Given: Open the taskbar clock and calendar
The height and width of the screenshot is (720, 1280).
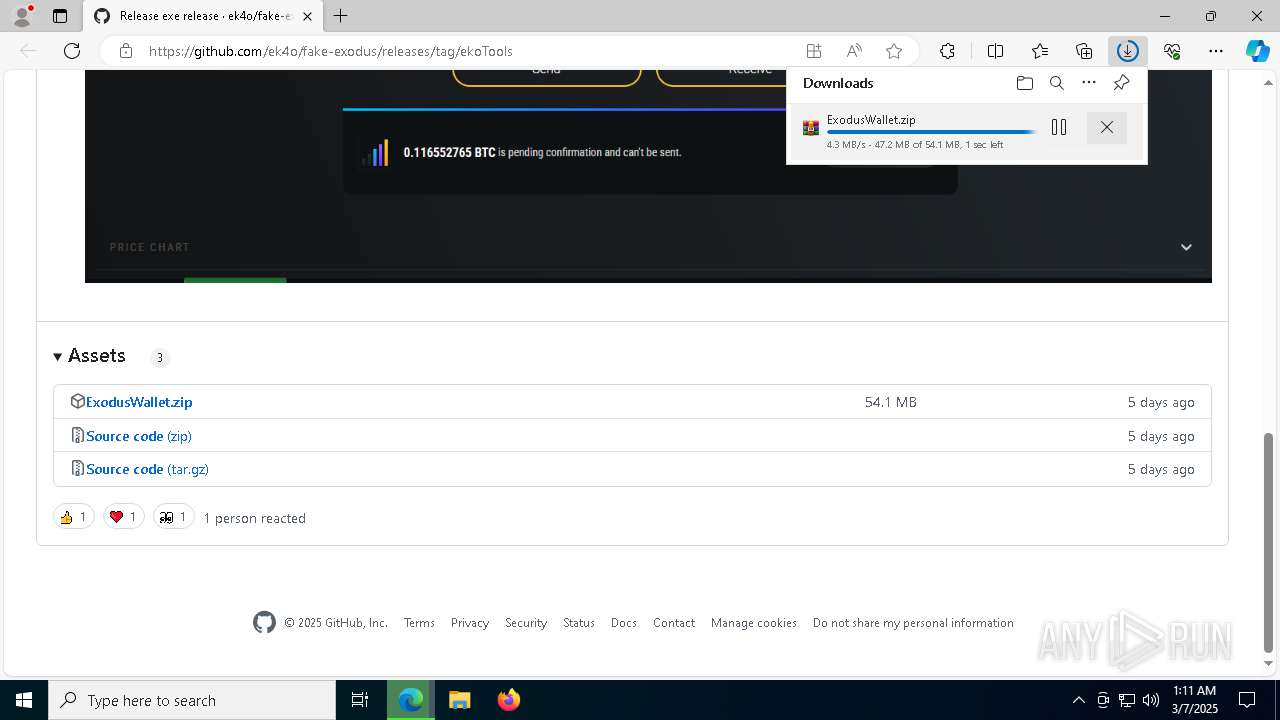Looking at the screenshot, I should (x=1194, y=700).
